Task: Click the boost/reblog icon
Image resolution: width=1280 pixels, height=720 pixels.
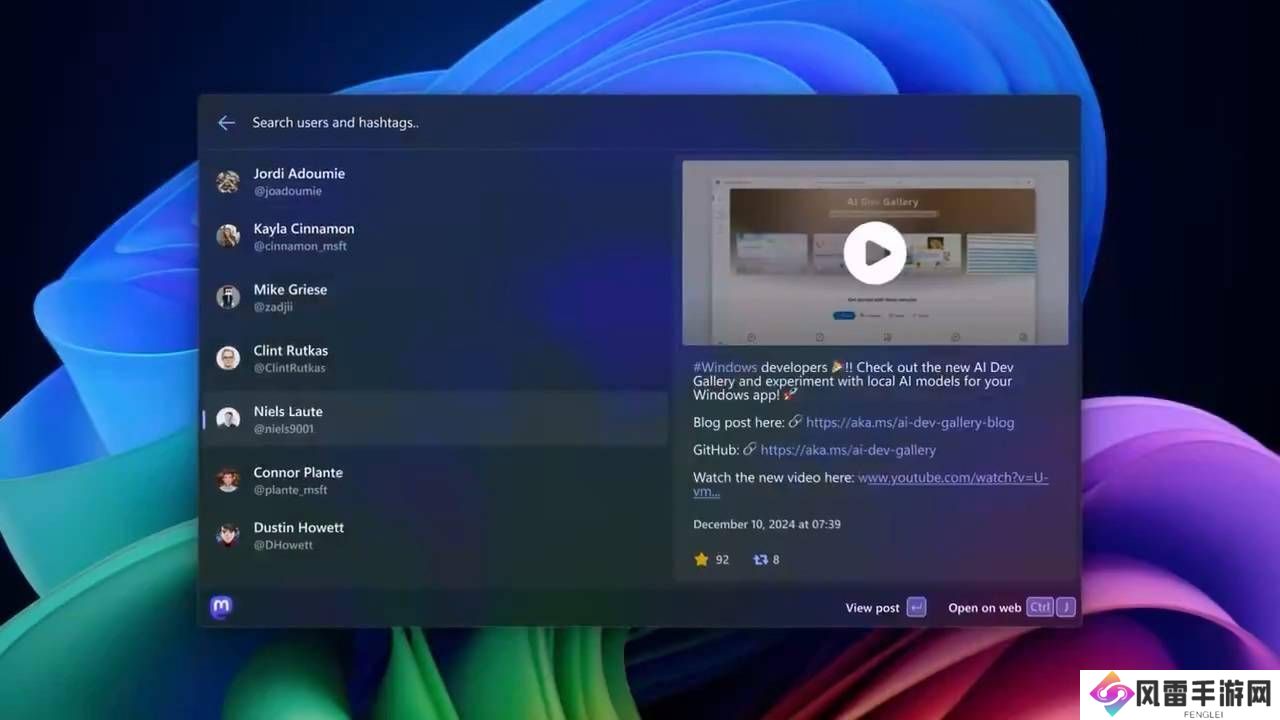Action: (760, 559)
